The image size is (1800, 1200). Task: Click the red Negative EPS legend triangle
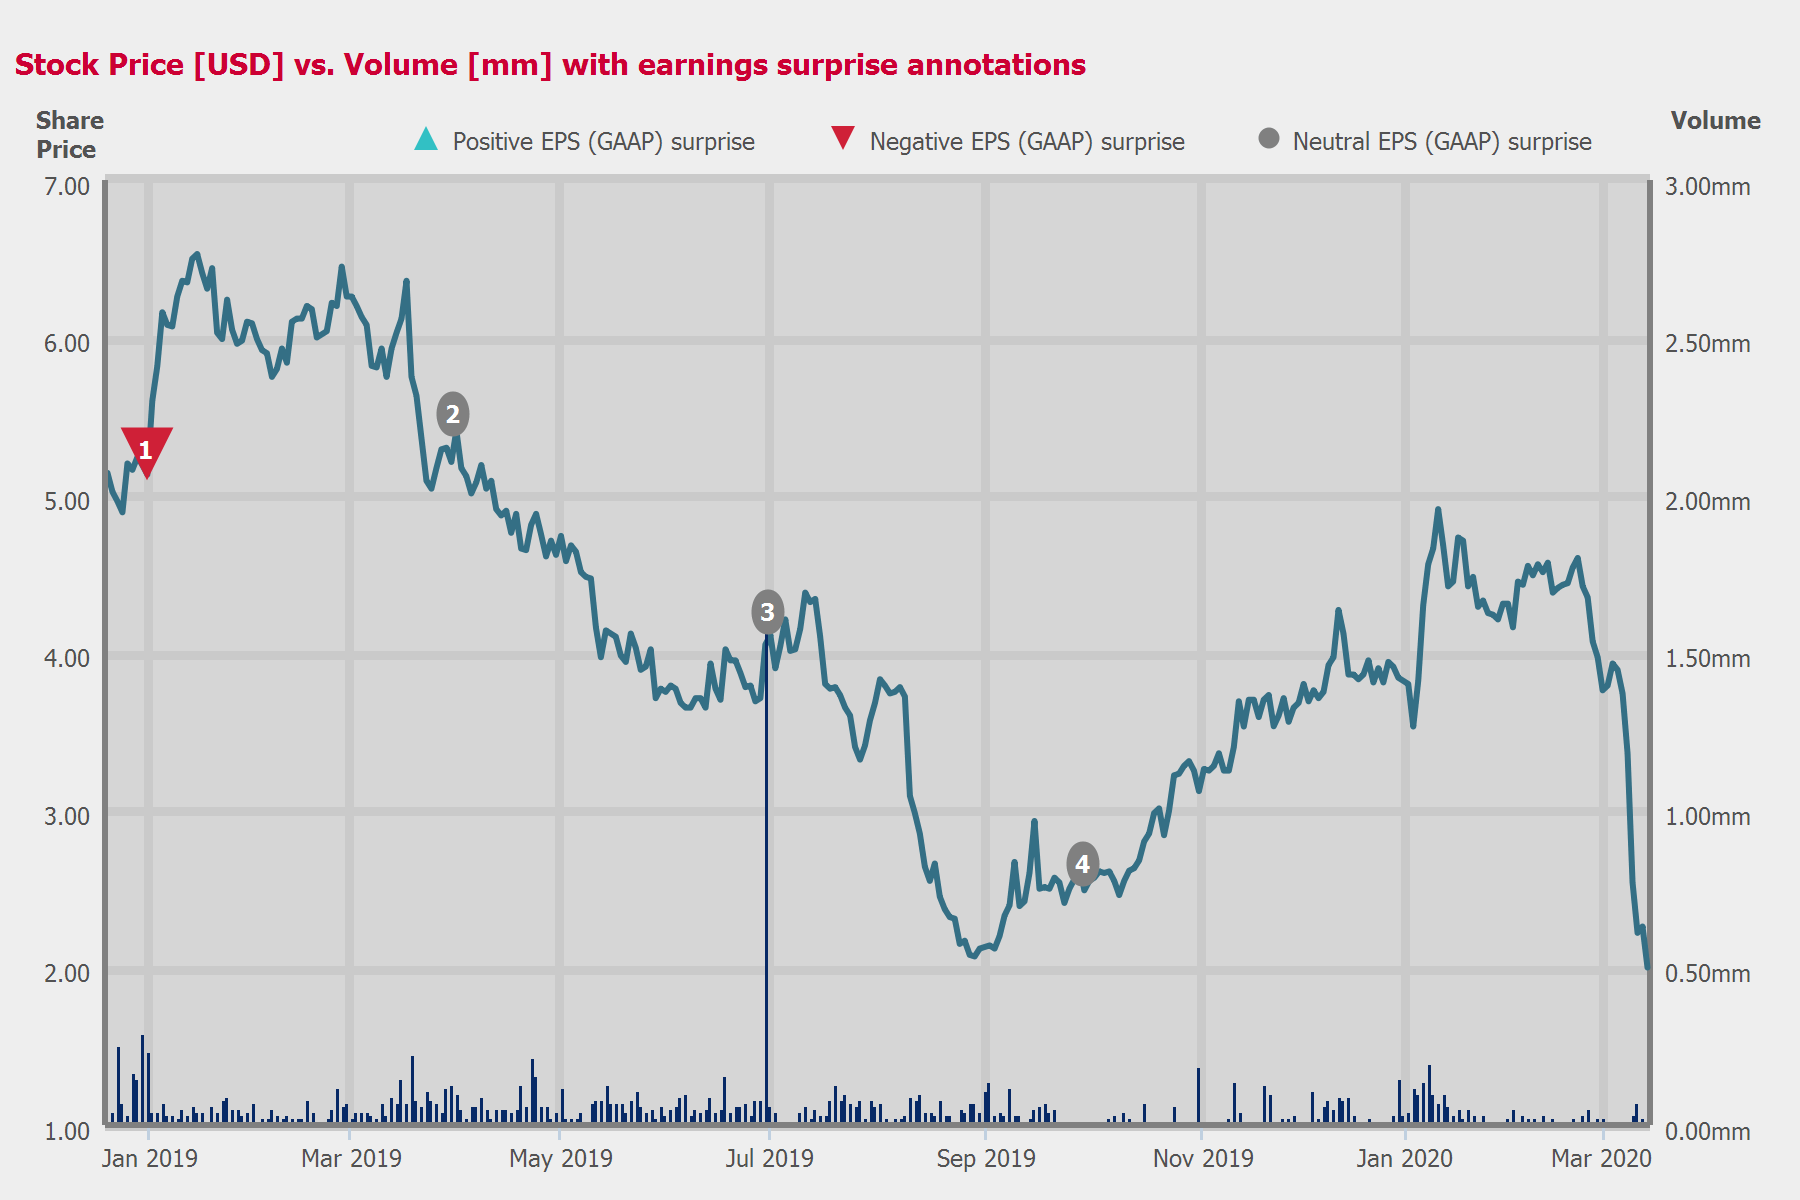pos(843,139)
